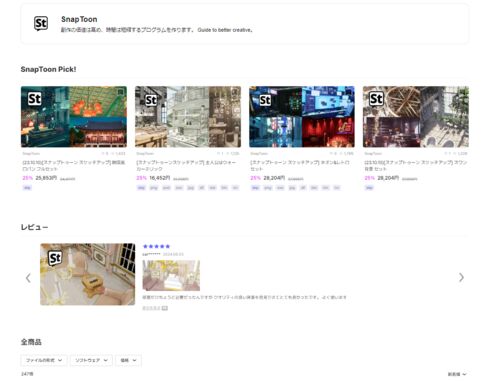Expand the price filter dropdown
Viewport: 500px width, 381px height.
[128, 360]
